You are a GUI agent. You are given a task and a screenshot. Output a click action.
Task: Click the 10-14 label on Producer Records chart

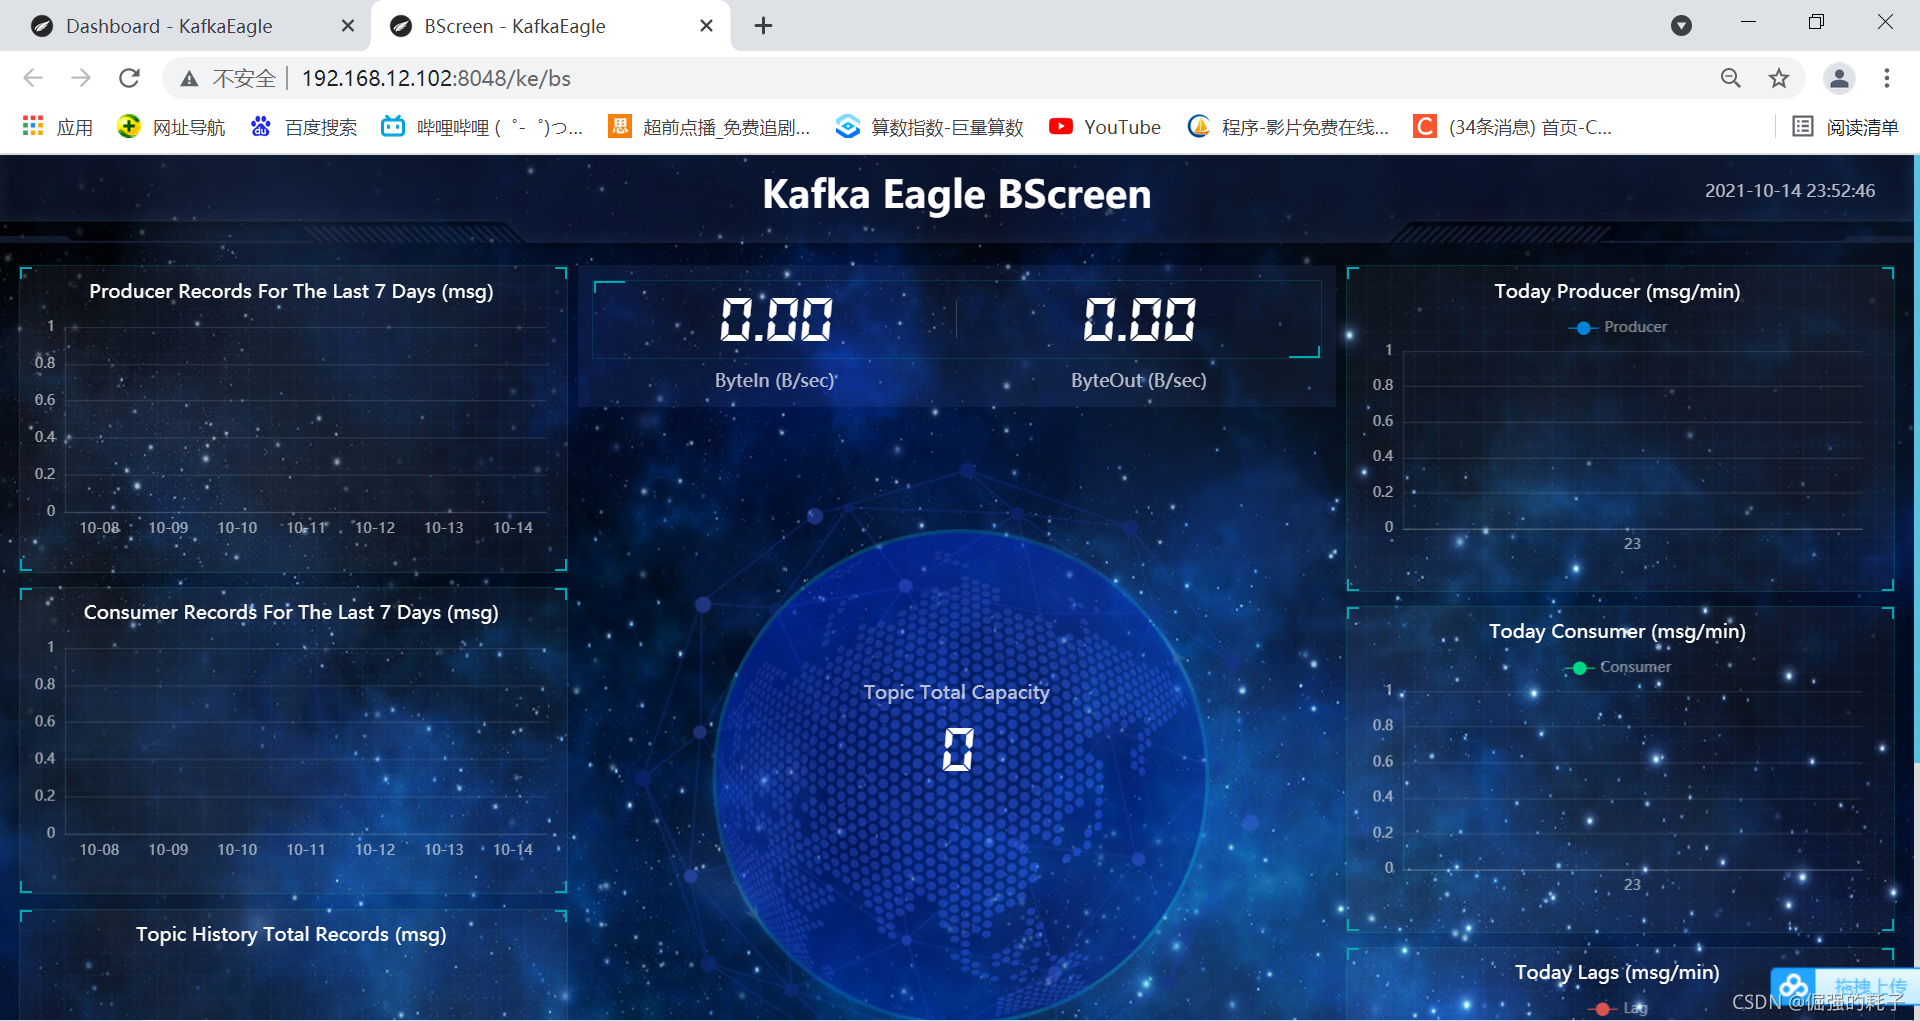click(513, 527)
